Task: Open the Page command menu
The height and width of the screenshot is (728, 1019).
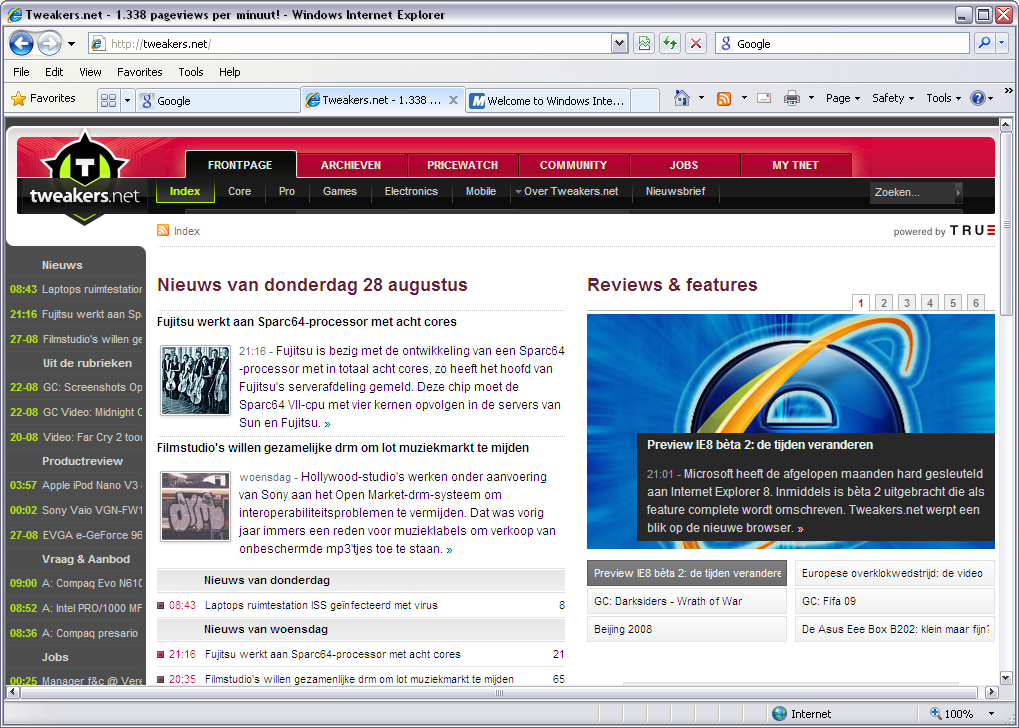Action: point(843,98)
